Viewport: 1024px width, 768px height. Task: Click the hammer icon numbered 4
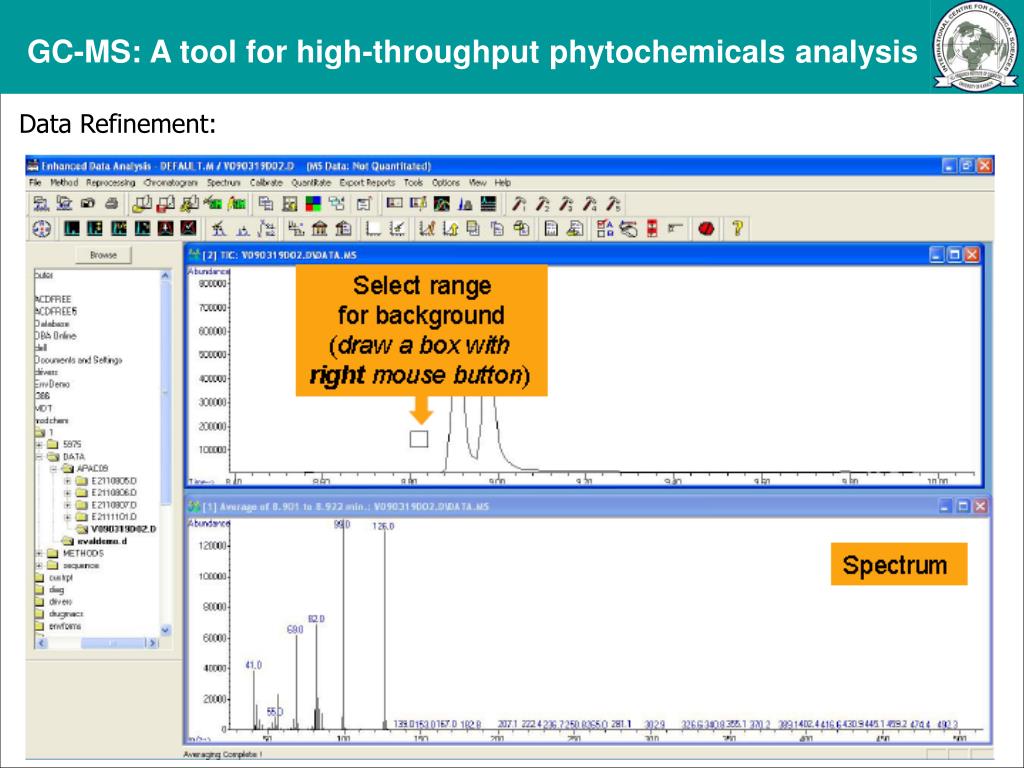tap(589, 204)
